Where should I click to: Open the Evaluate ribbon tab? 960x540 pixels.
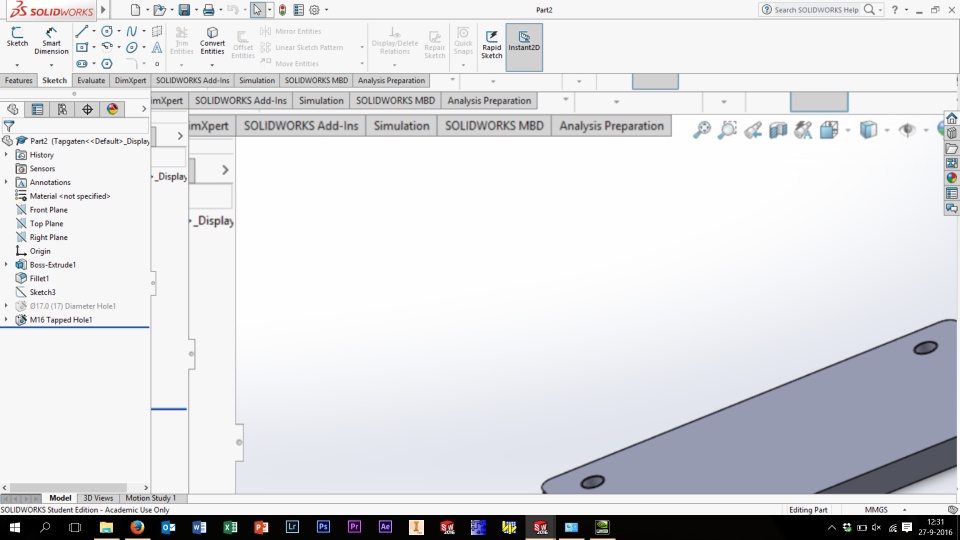click(91, 80)
